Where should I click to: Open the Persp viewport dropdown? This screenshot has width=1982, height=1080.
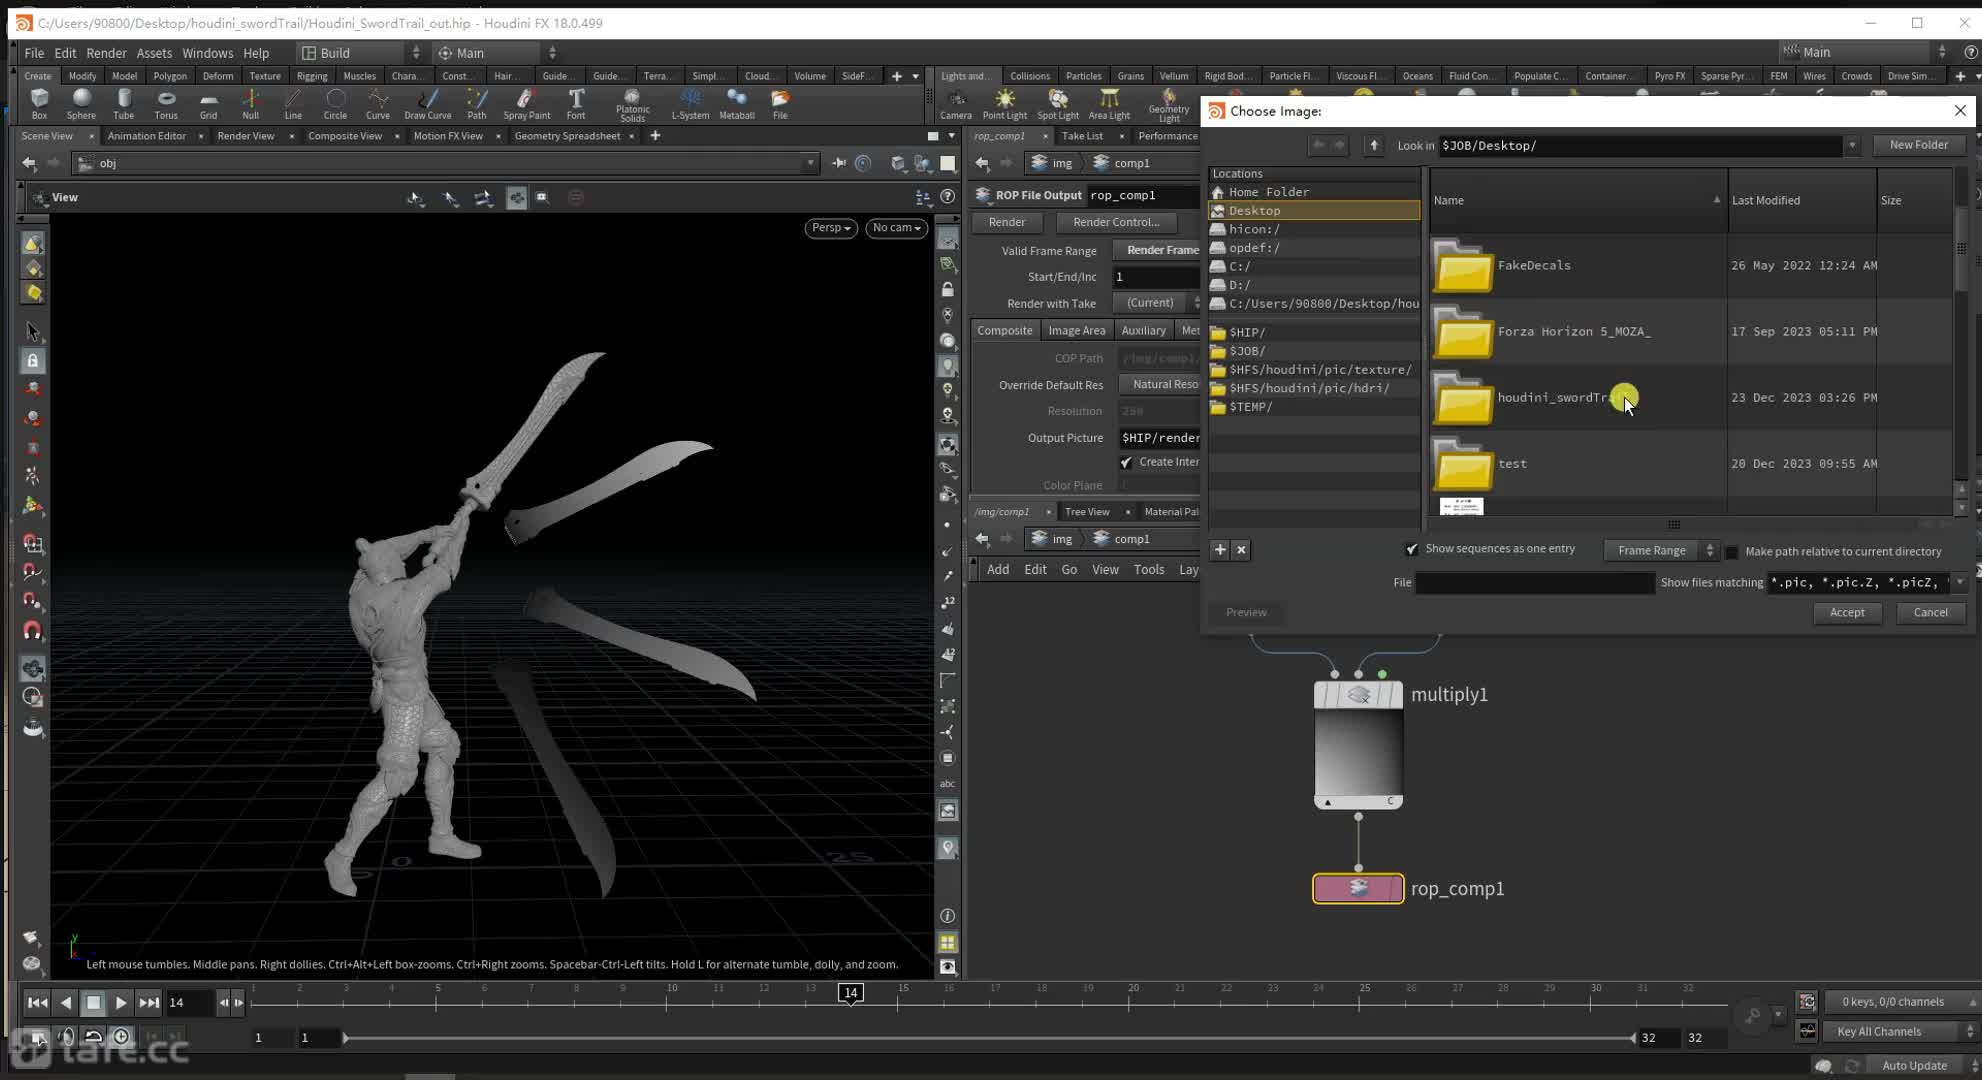830,228
